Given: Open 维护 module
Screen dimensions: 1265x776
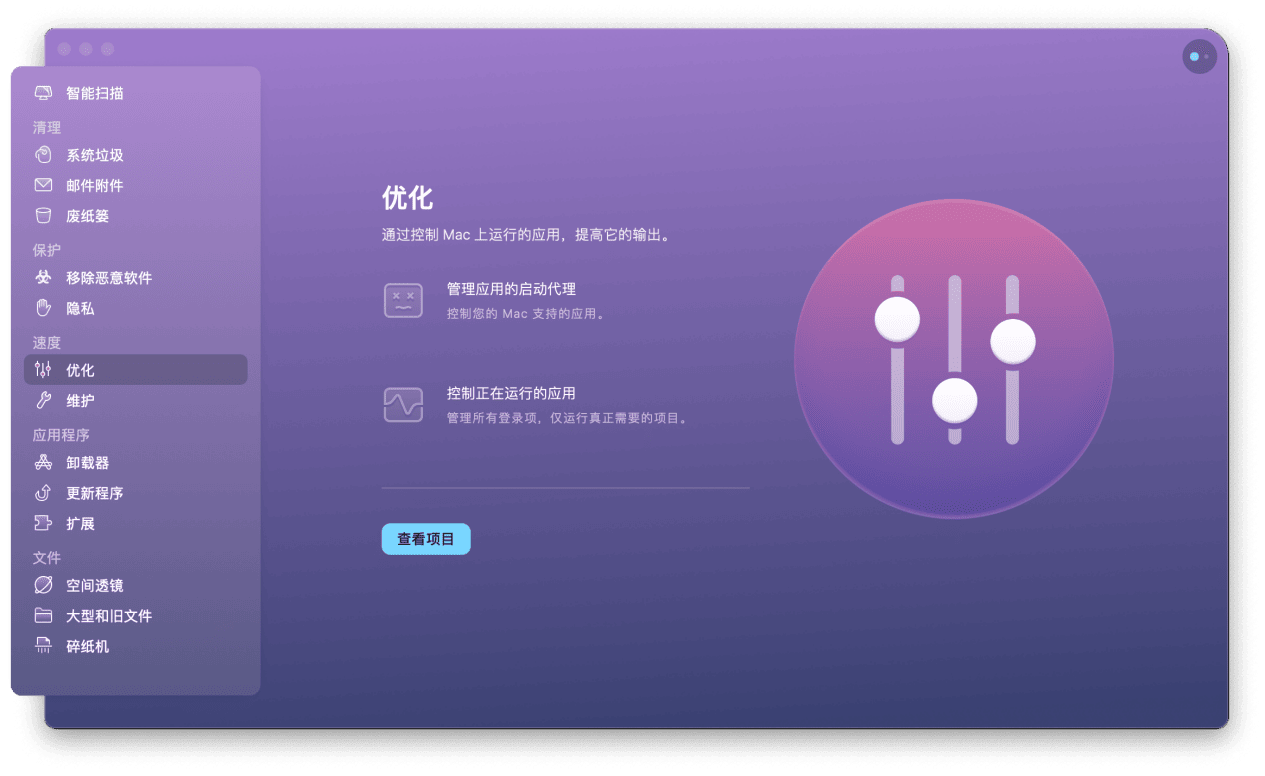Looking at the screenshot, I should coord(136,400).
